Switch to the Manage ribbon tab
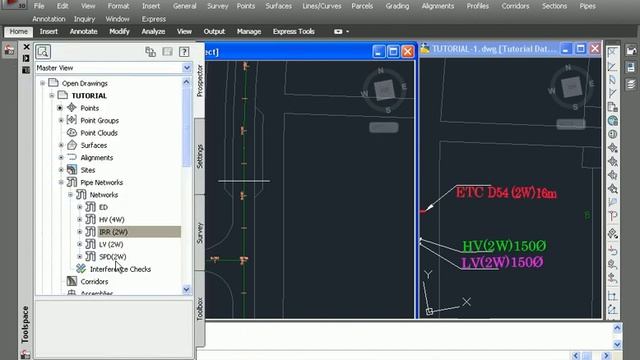This screenshot has width=640, height=360. point(249,31)
